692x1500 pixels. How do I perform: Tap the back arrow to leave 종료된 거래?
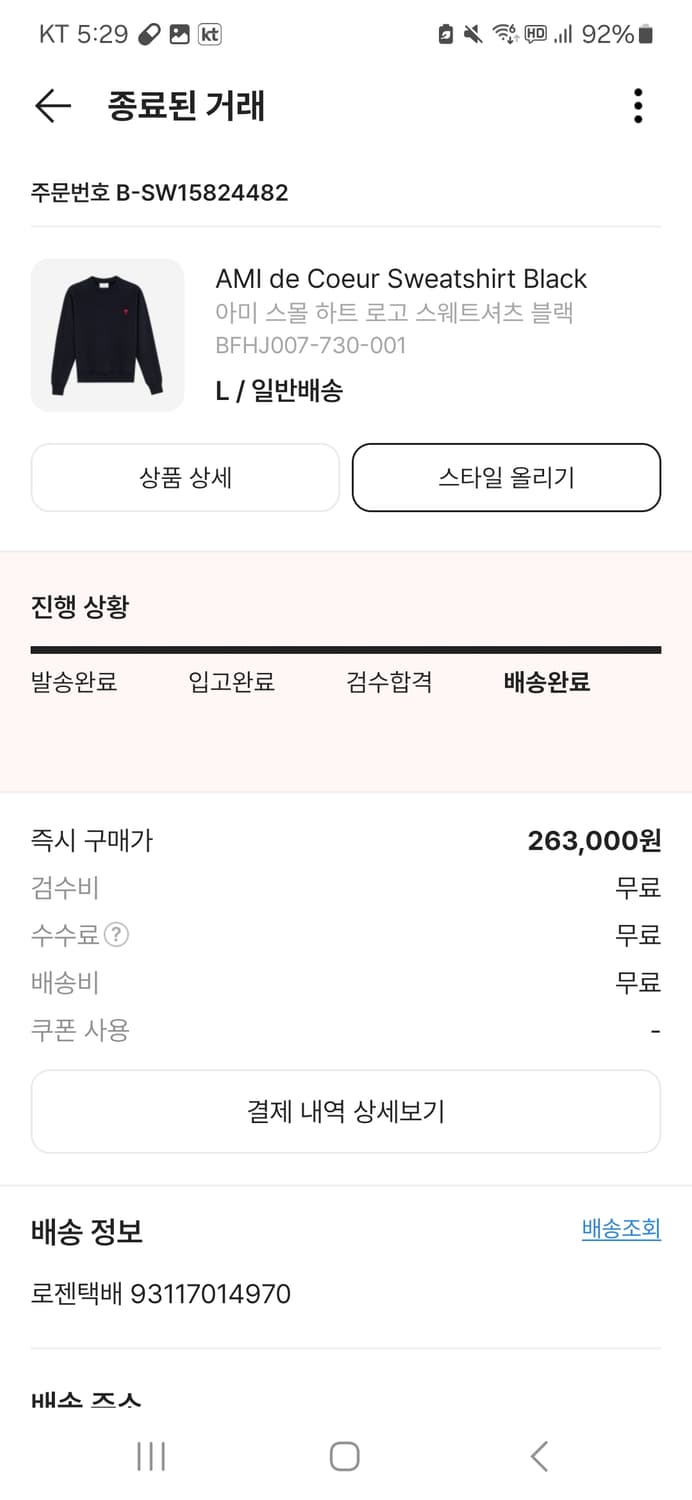(51, 105)
